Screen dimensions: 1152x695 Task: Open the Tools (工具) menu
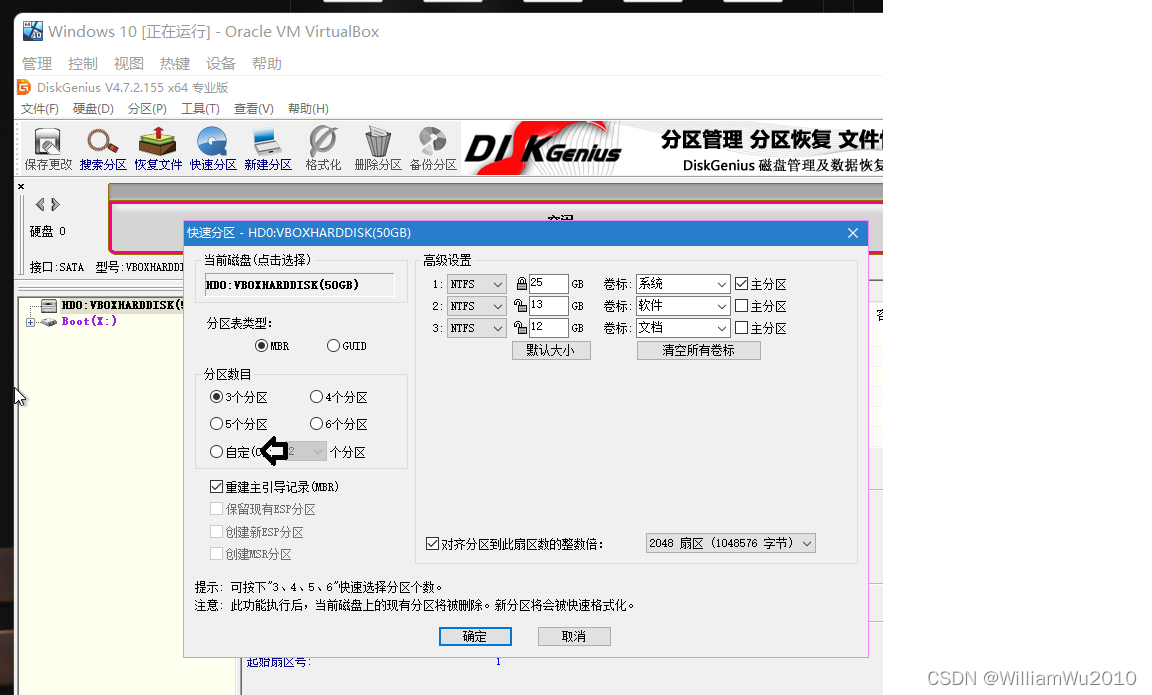pyautogui.click(x=201, y=109)
